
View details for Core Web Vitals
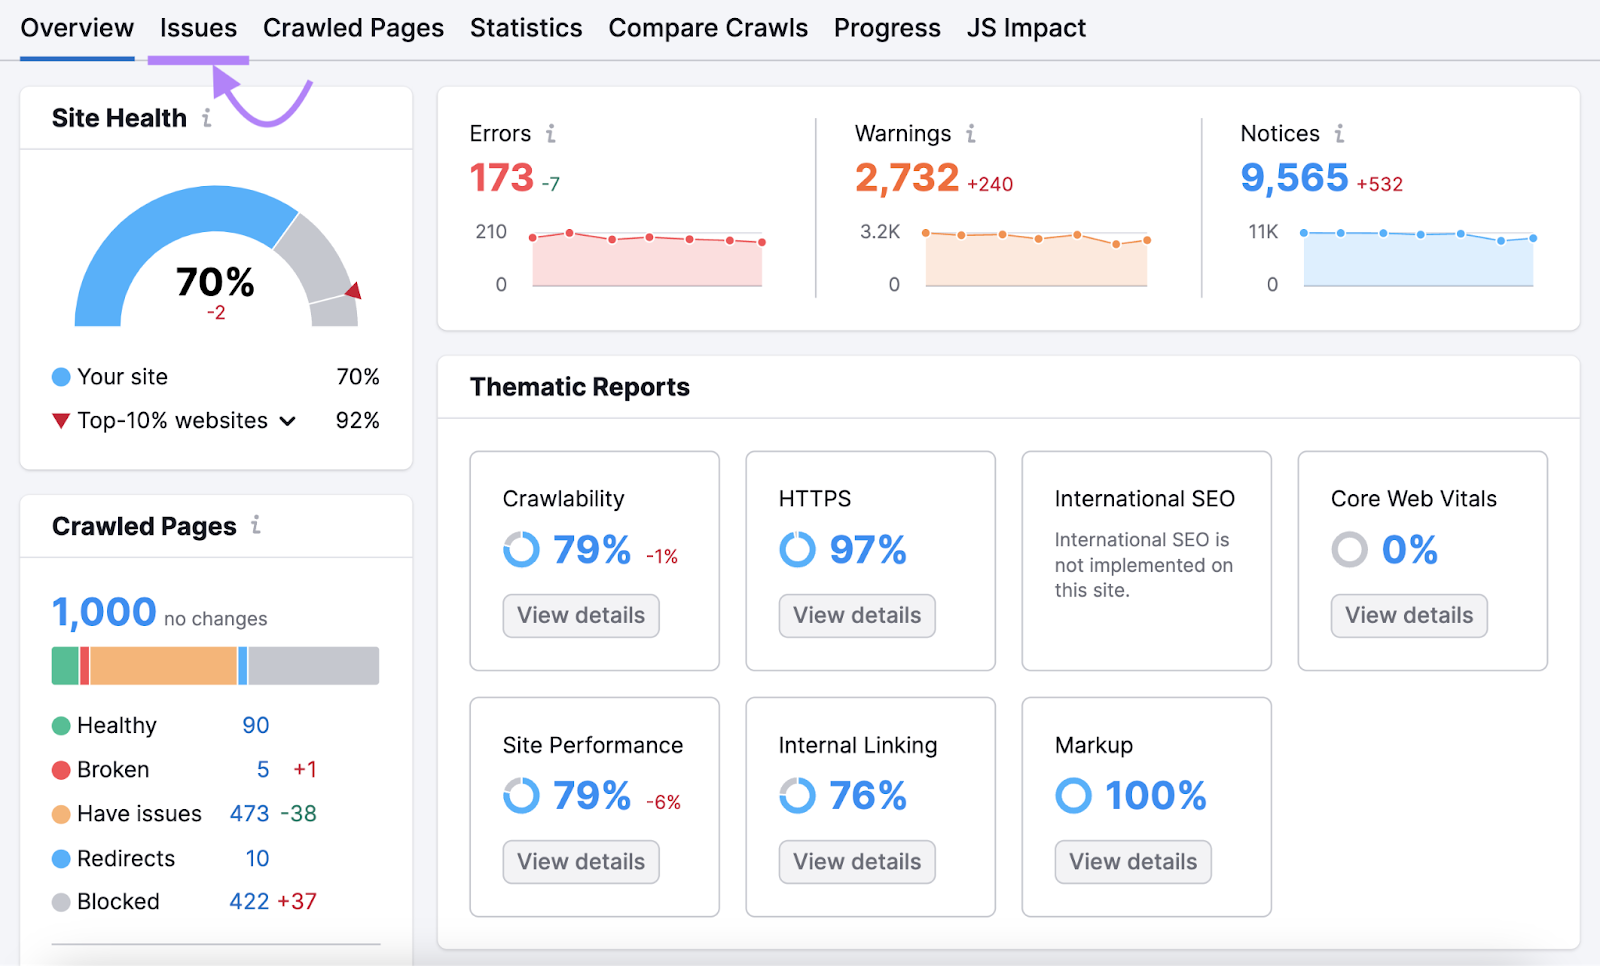pos(1408,615)
